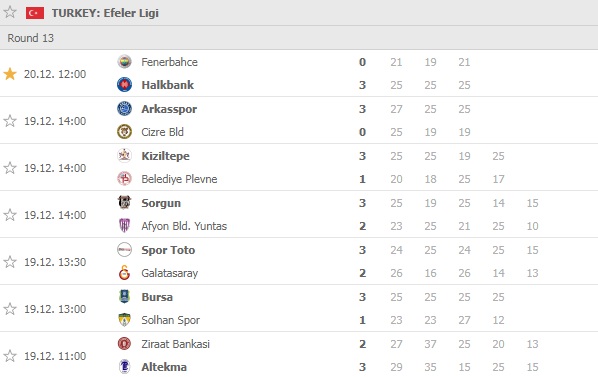Click the Bursa team crest

click(x=124, y=297)
